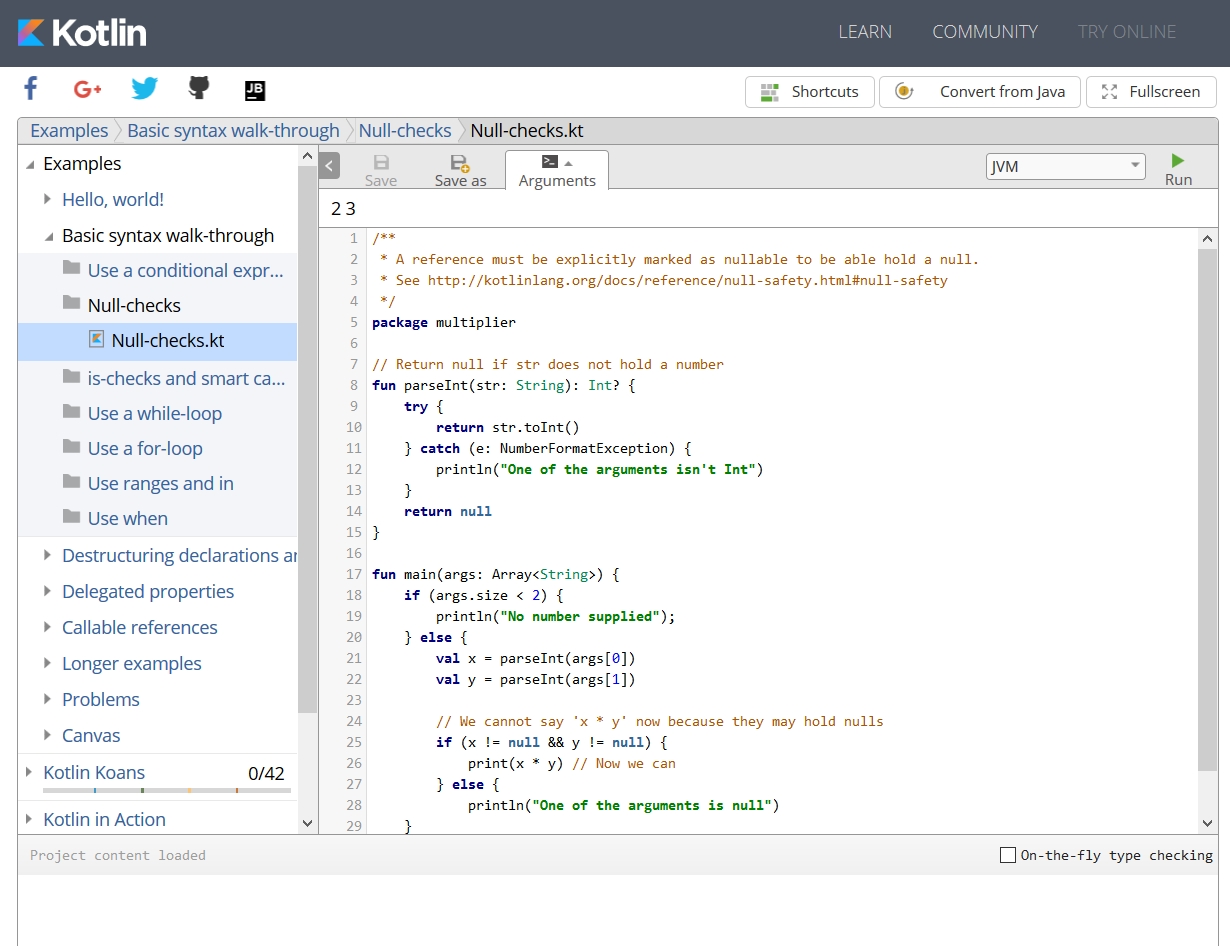Select the Use a while-loop folder

pyautogui.click(x=155, y=413)
